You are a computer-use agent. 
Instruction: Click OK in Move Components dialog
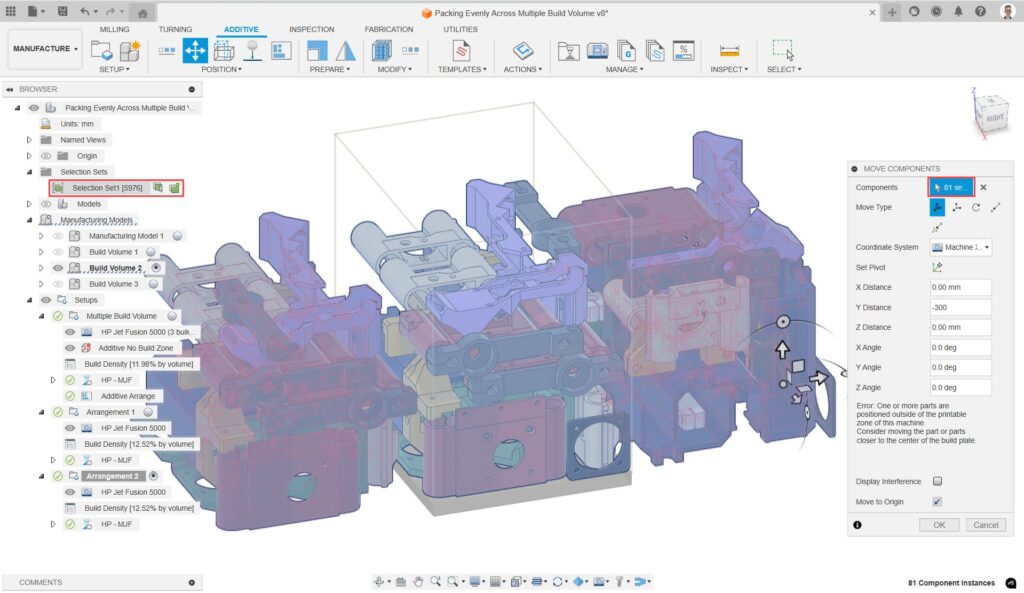tap(939, 525)
